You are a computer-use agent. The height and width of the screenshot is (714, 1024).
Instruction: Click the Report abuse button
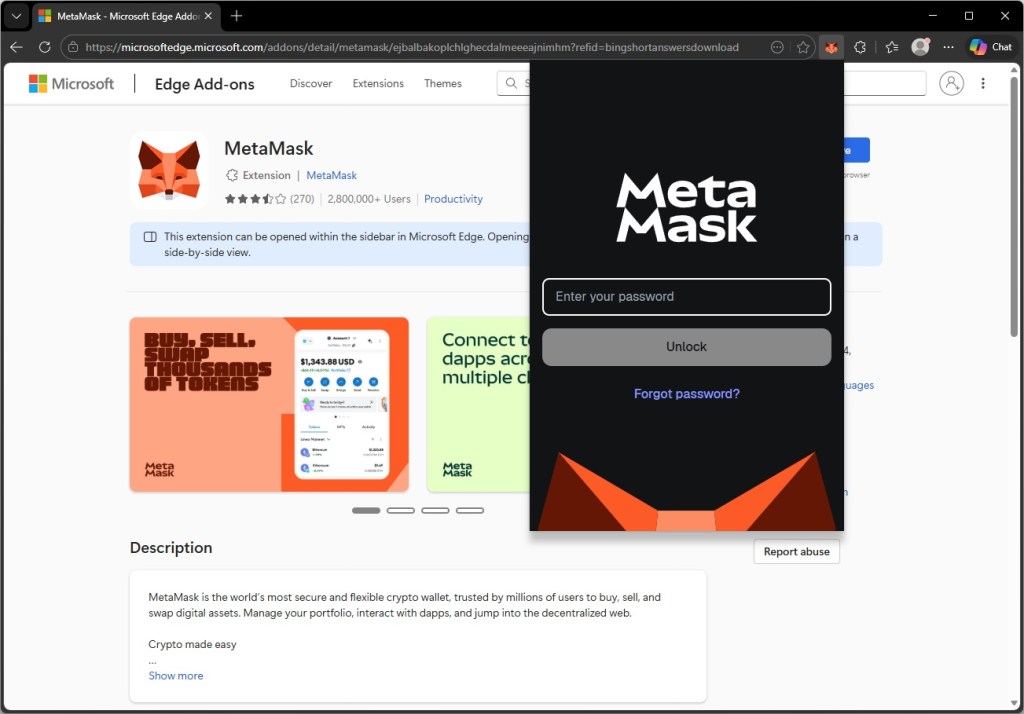(796, 552)
